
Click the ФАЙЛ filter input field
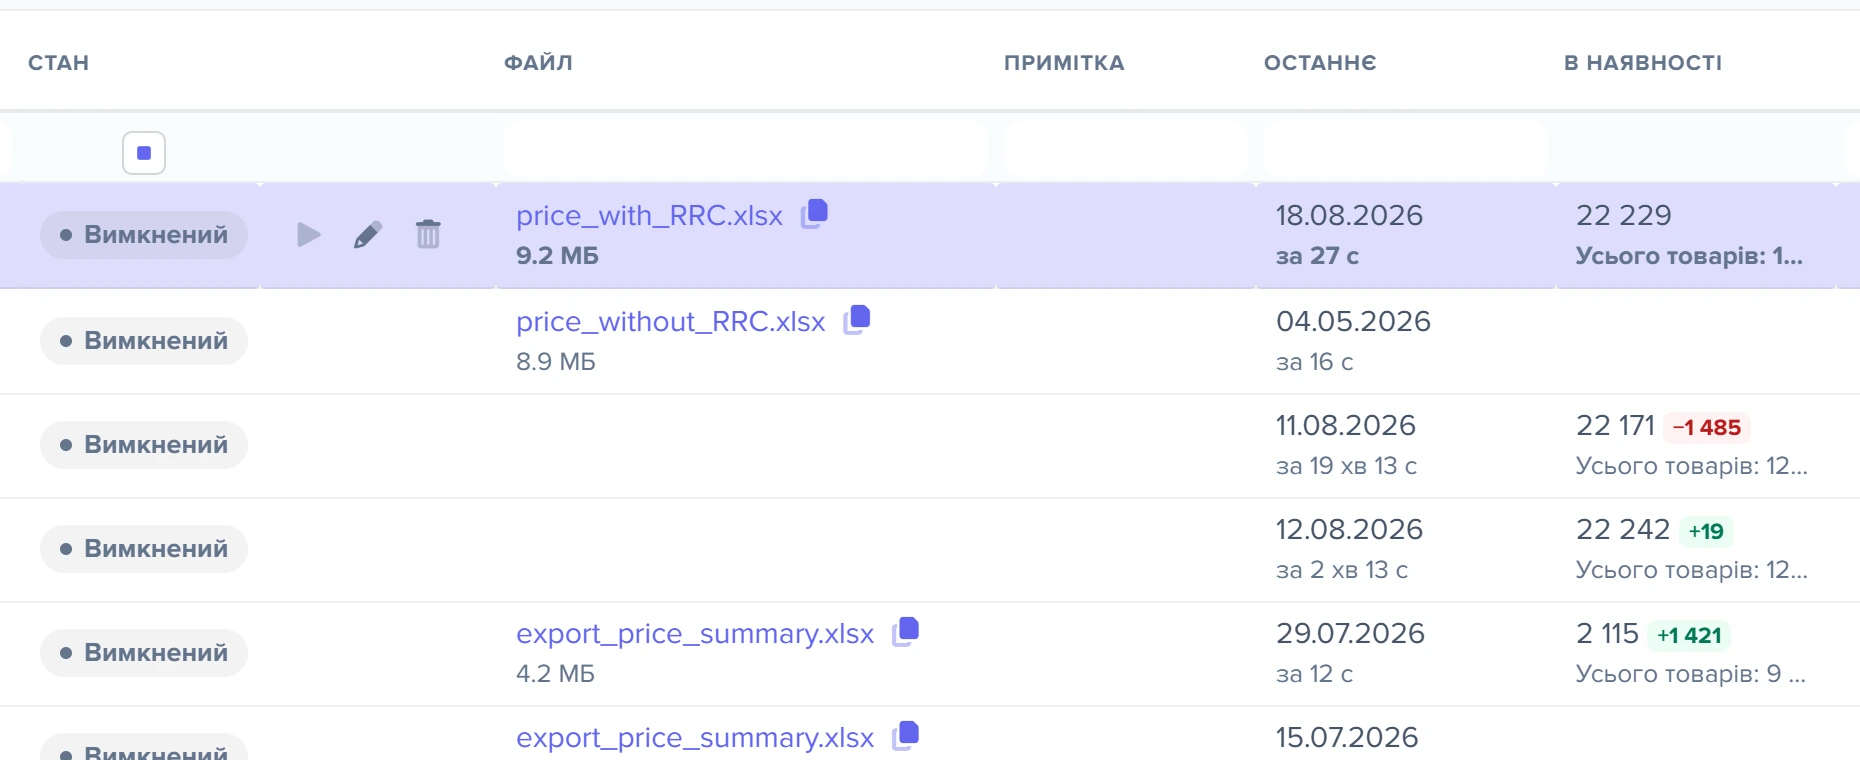[746, 150]
